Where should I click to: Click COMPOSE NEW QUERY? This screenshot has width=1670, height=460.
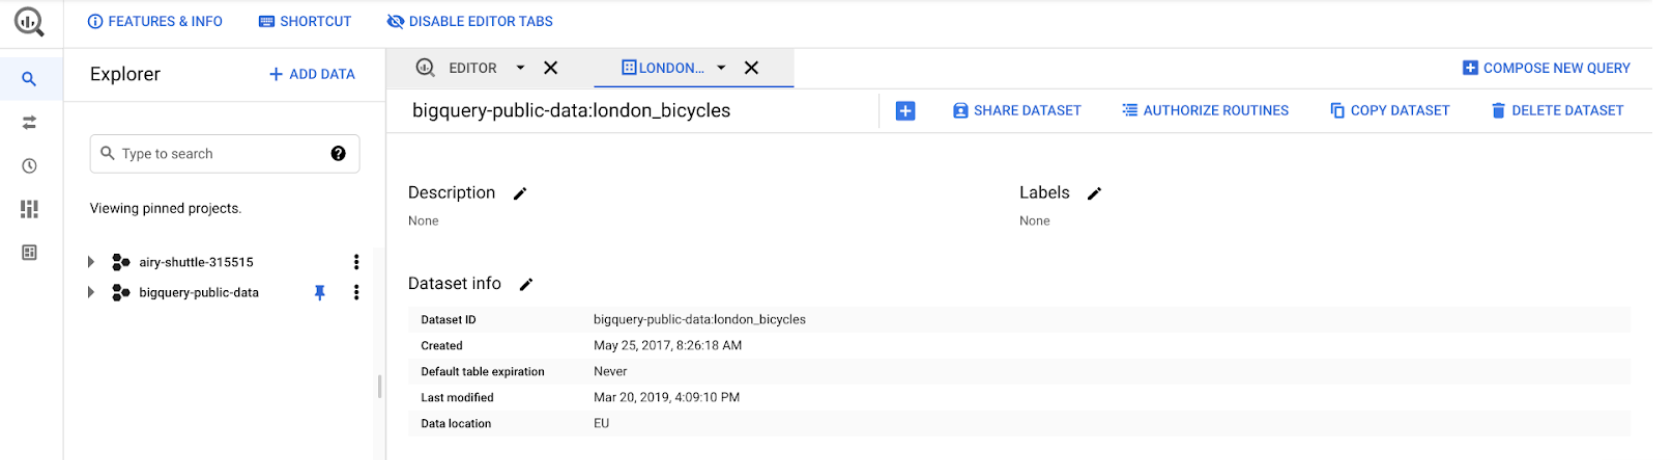(x=1546, y=68)
